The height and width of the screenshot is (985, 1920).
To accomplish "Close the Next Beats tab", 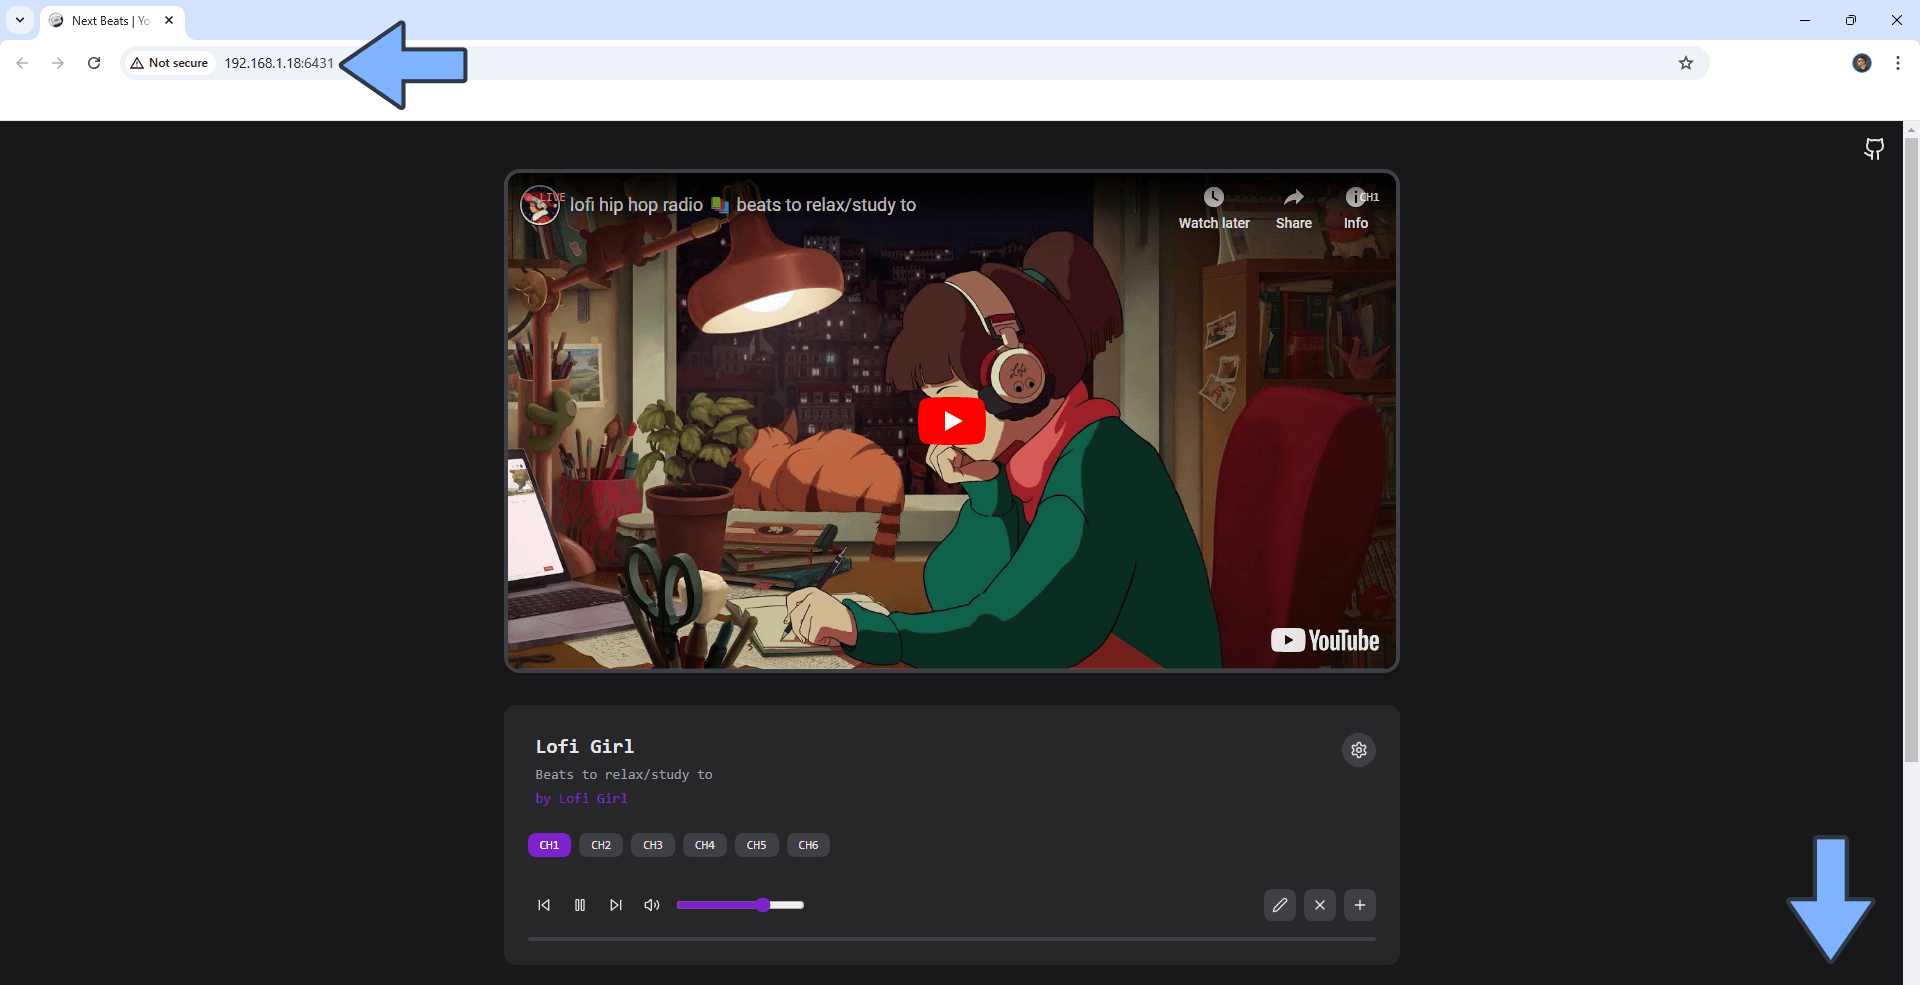I will tap(169, 20).
